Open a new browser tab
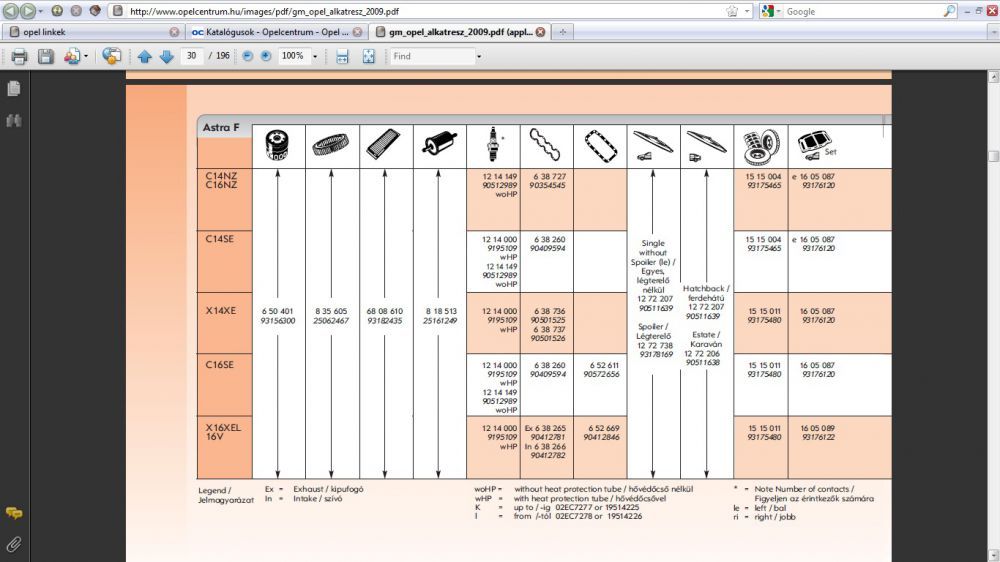 click(x=562, y=32)
